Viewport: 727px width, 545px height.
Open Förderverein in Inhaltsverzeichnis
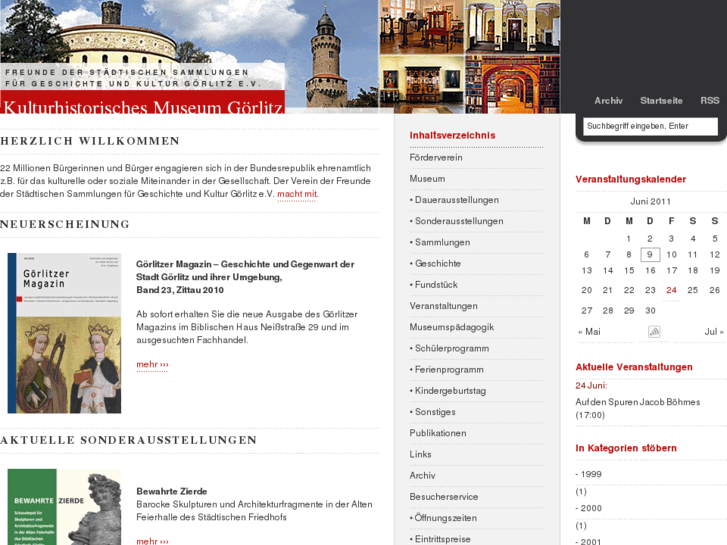(436, 158)
